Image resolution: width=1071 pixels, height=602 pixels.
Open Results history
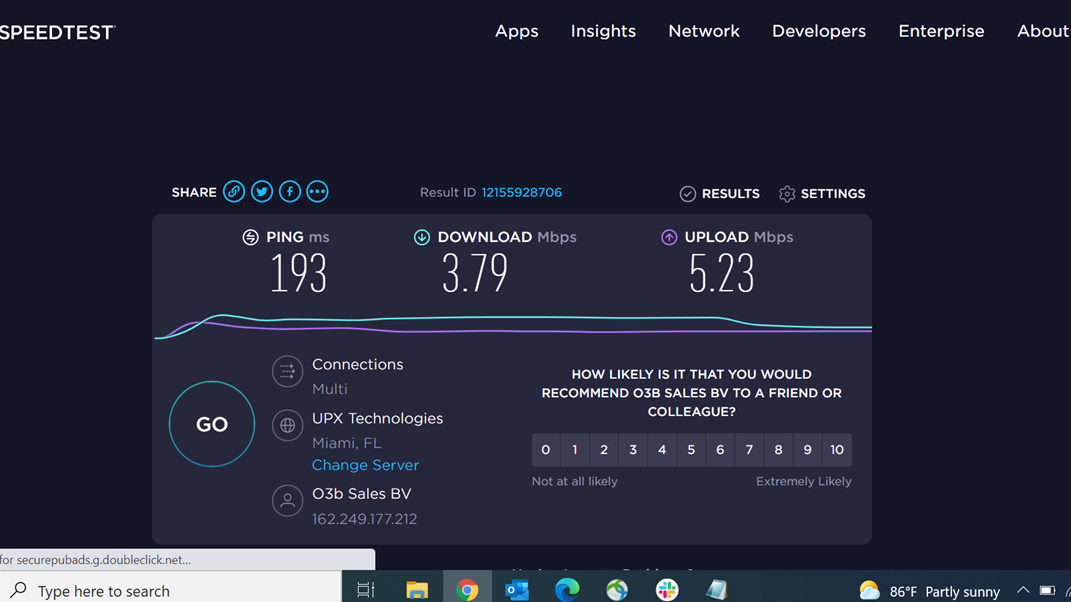[720, 194]
